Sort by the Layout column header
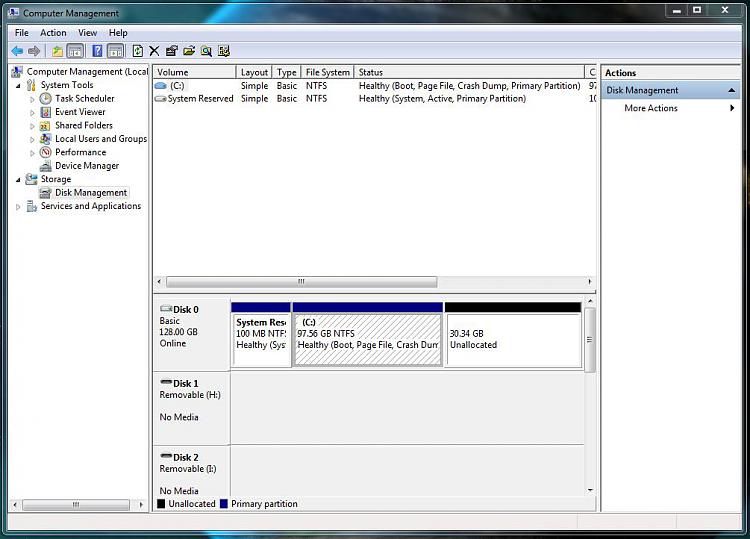750x539 pixels. click(254, 72)
